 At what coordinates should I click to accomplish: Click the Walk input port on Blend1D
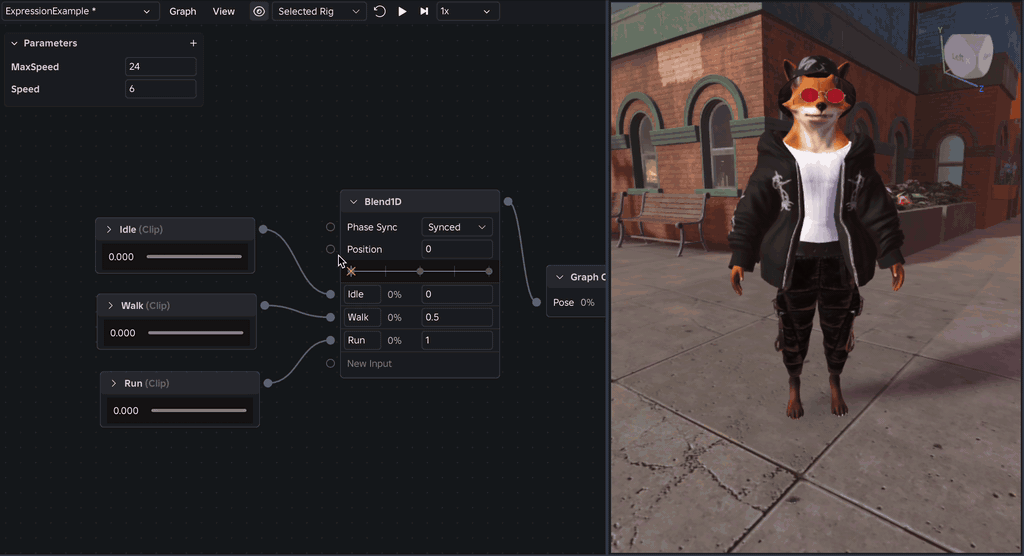tap(330, 317)
